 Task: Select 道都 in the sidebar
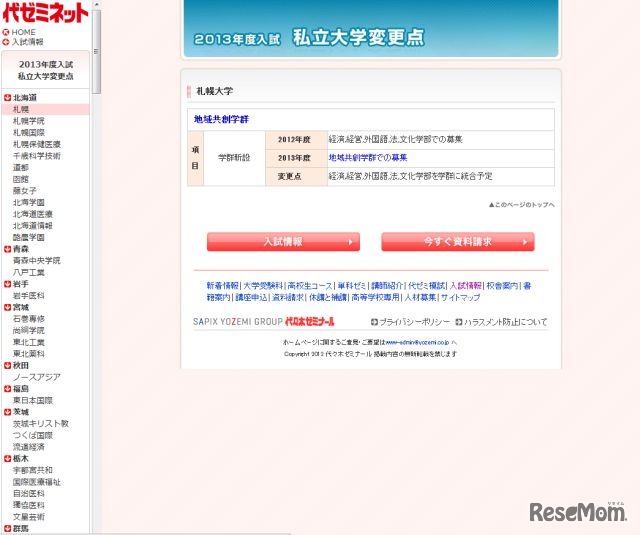[x=21, y=167]
